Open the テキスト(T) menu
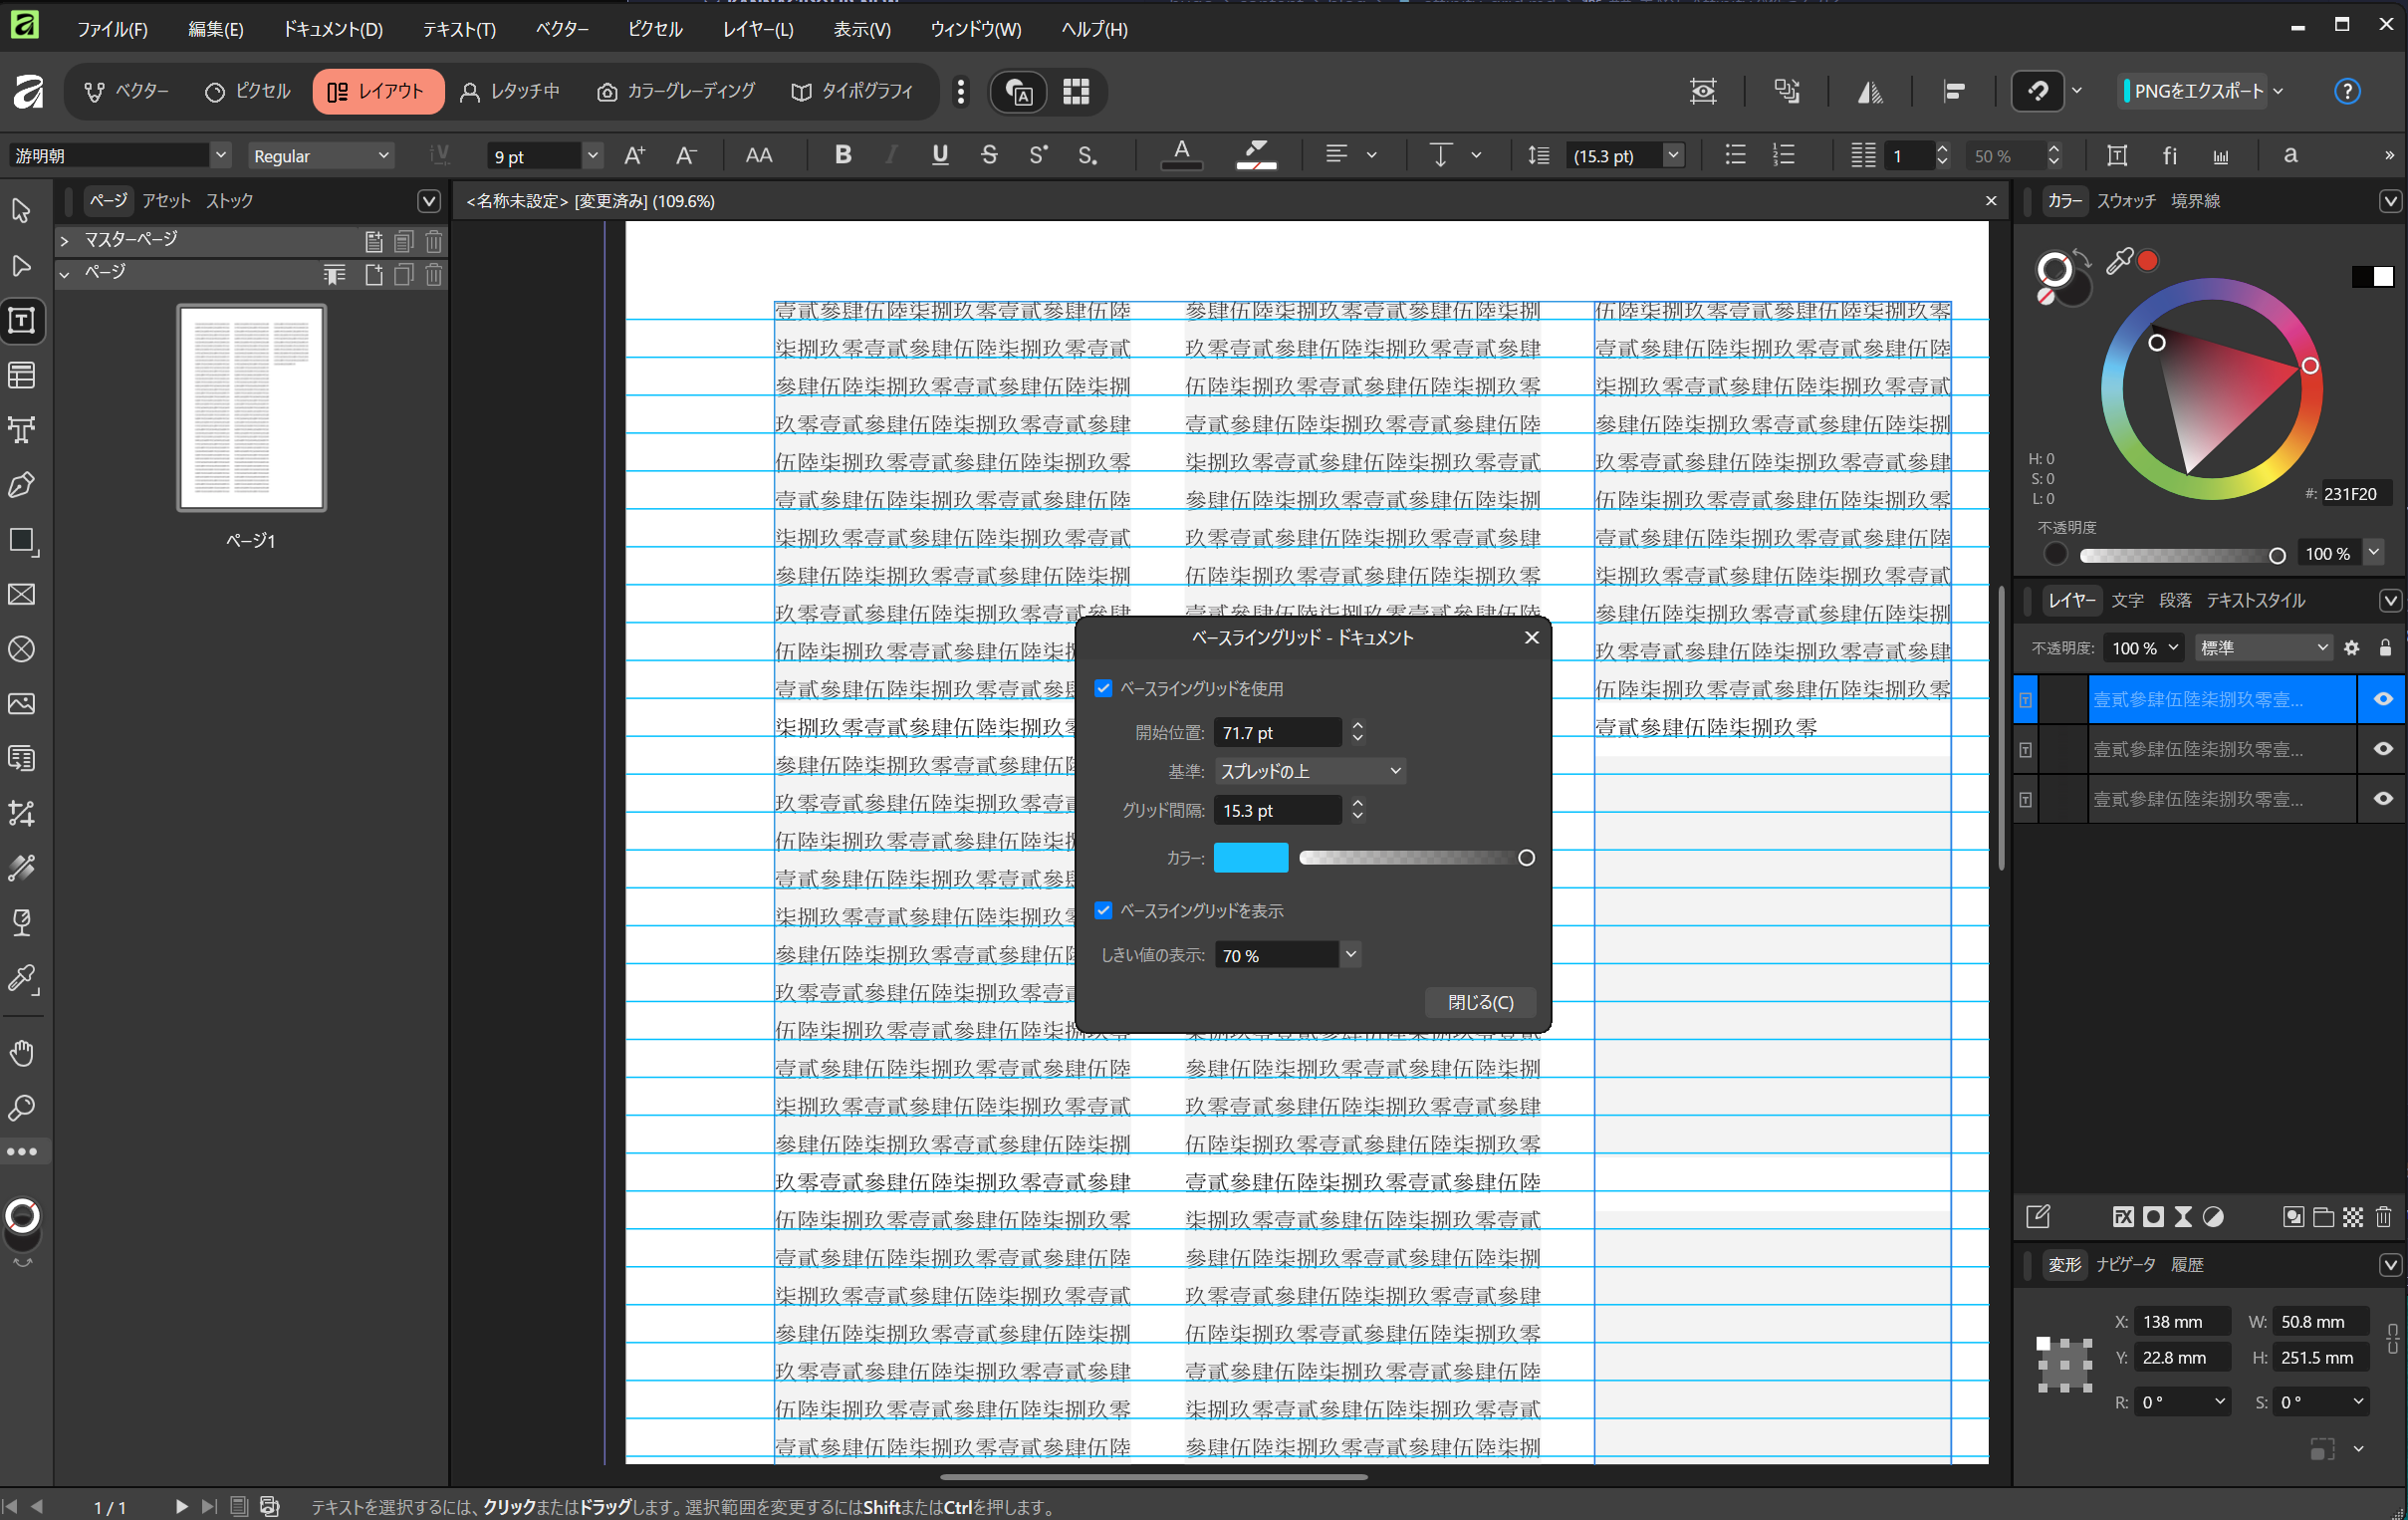Screen dimensions: 2408x1520 [458, 29]
